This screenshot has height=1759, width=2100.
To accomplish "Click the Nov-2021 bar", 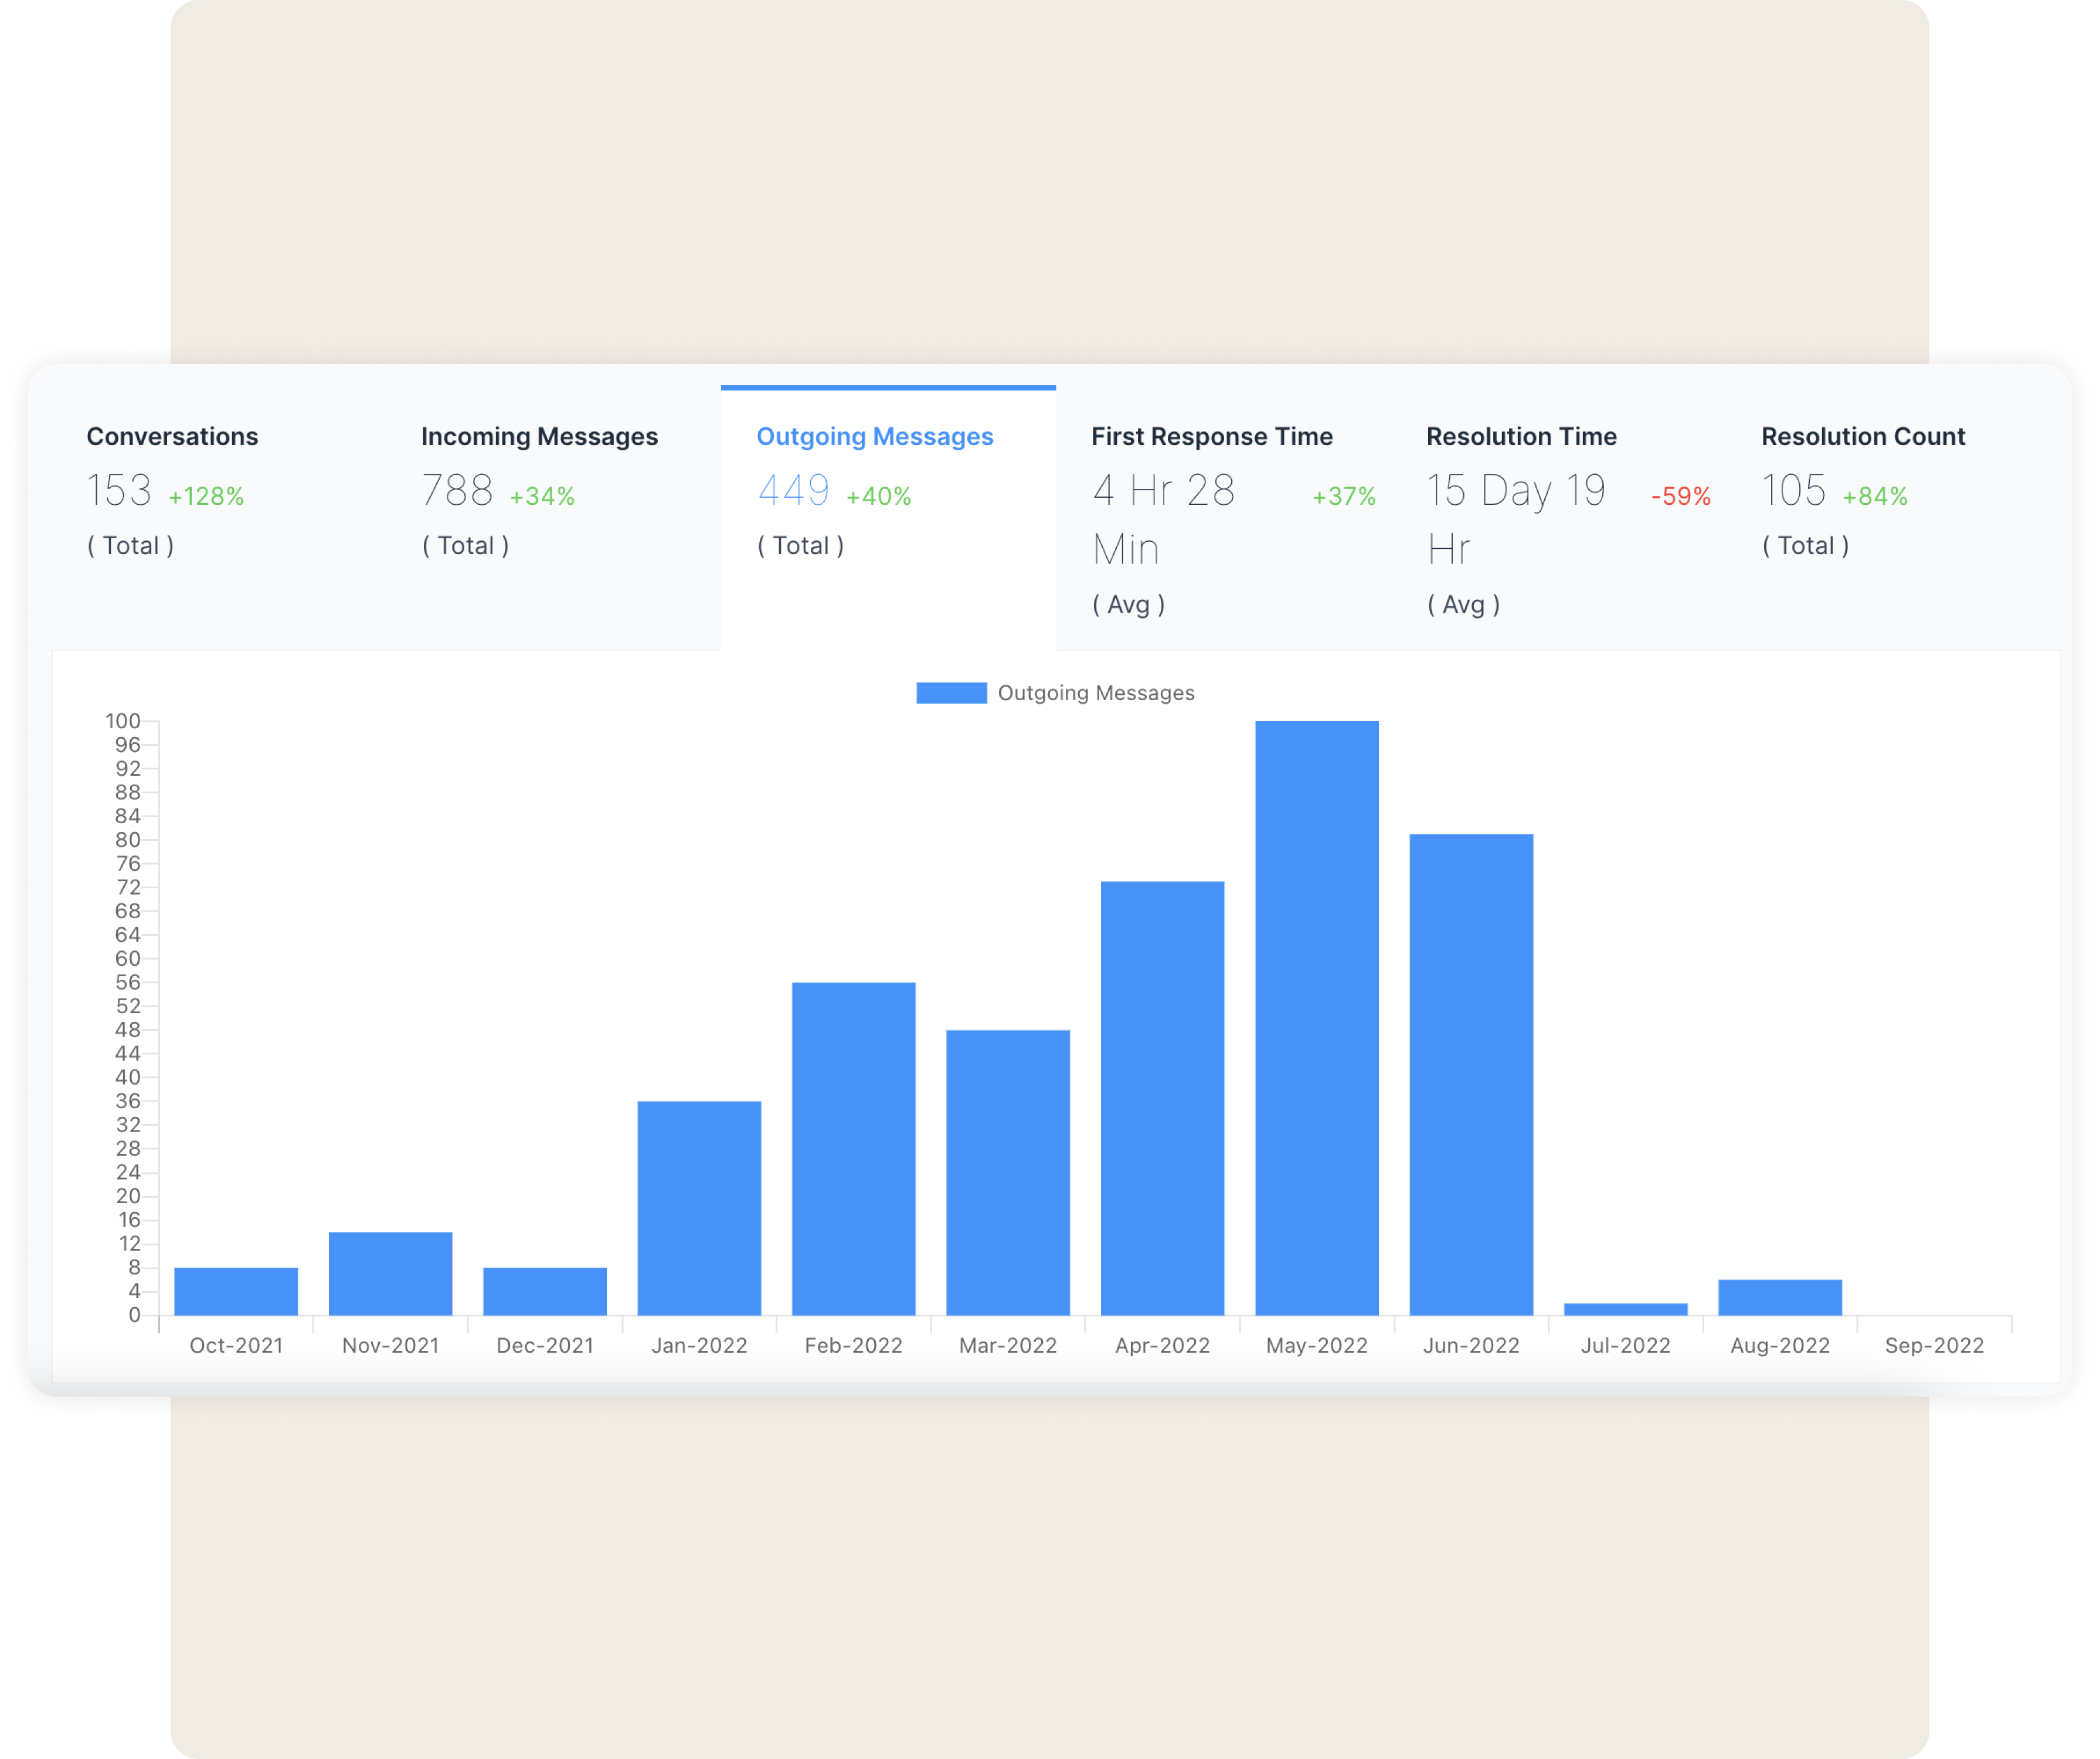I will tap(390, 1273).
